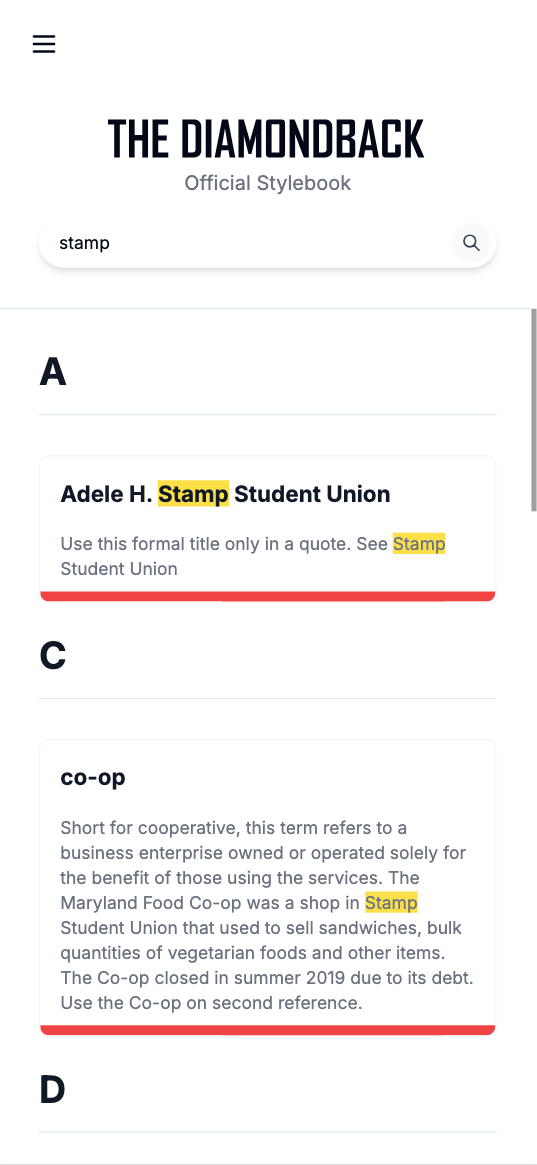Open the Adele H. Stamp Student Union entry title
Viewport: 537px width, 1165px height.
pyautogui.click(x=225, y=493)
